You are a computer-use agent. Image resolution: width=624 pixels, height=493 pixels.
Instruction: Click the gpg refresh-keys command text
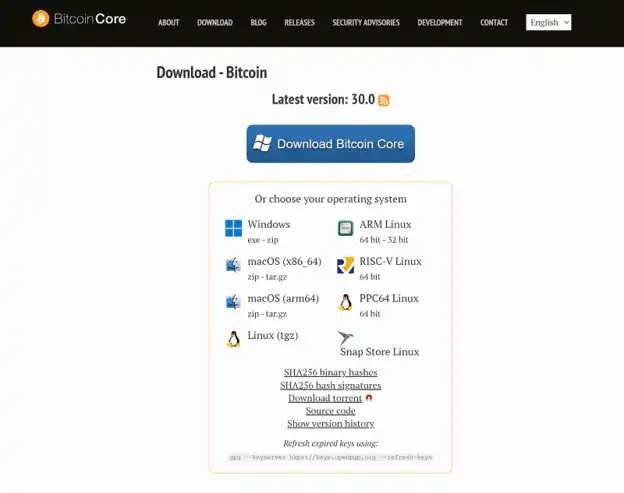[x=330, y=457]
